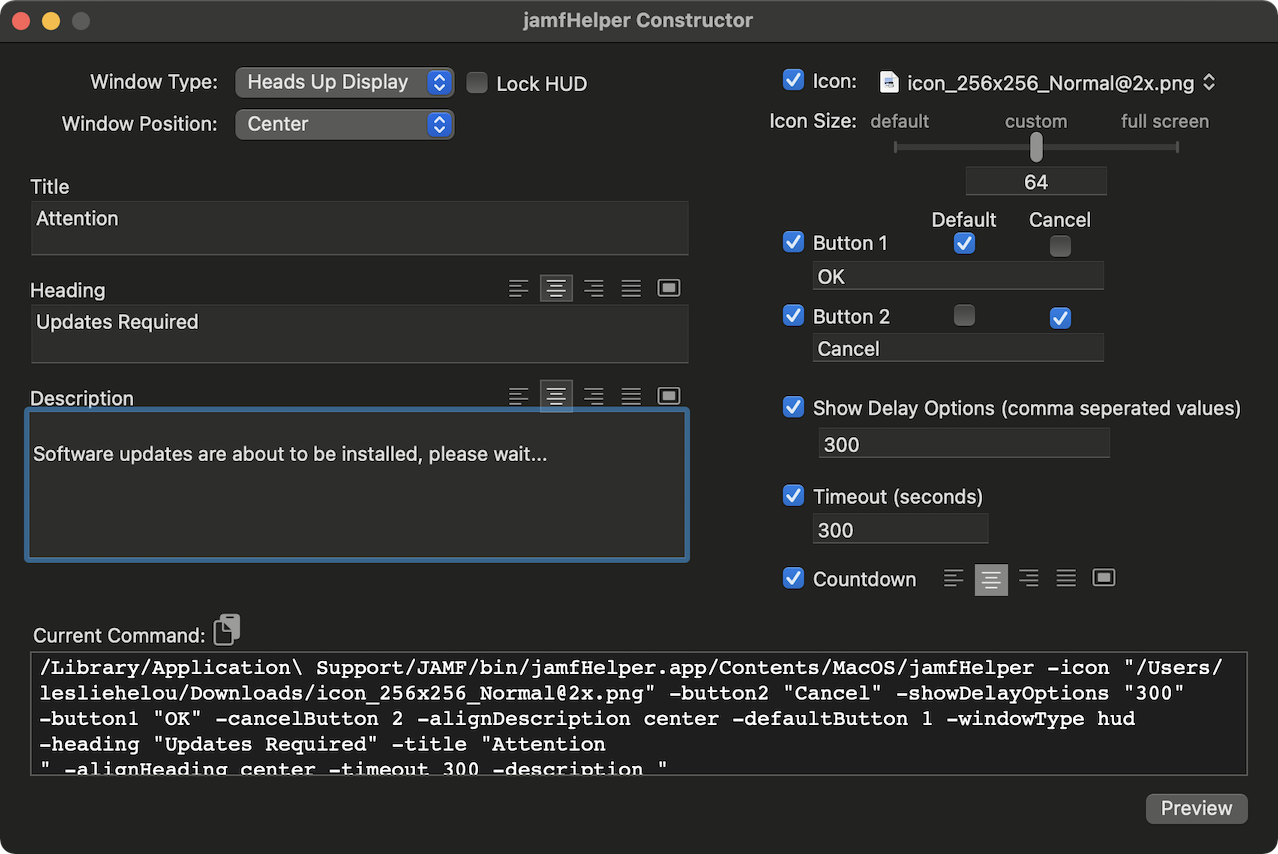The width and height of the screenshot is (1278, 854).
Task: Open the Window Type dropdown
Action: [344, 82]
